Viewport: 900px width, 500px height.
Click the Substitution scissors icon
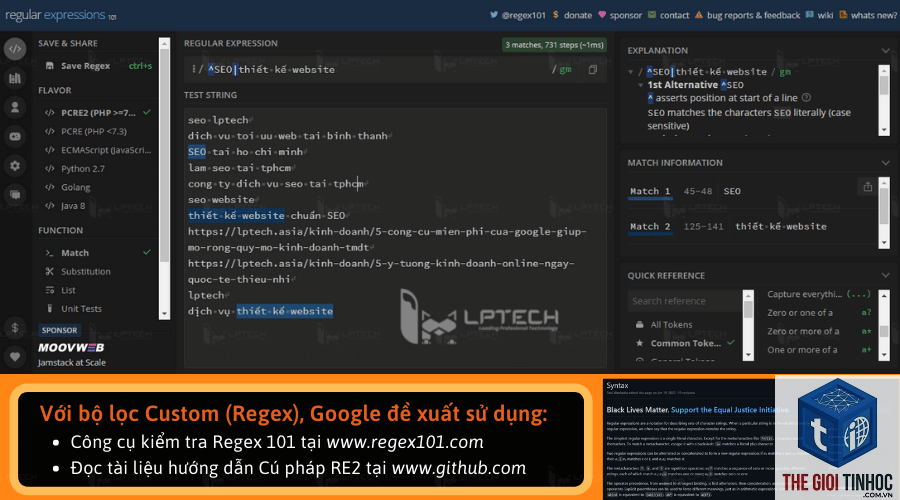(x=49, y=272)
